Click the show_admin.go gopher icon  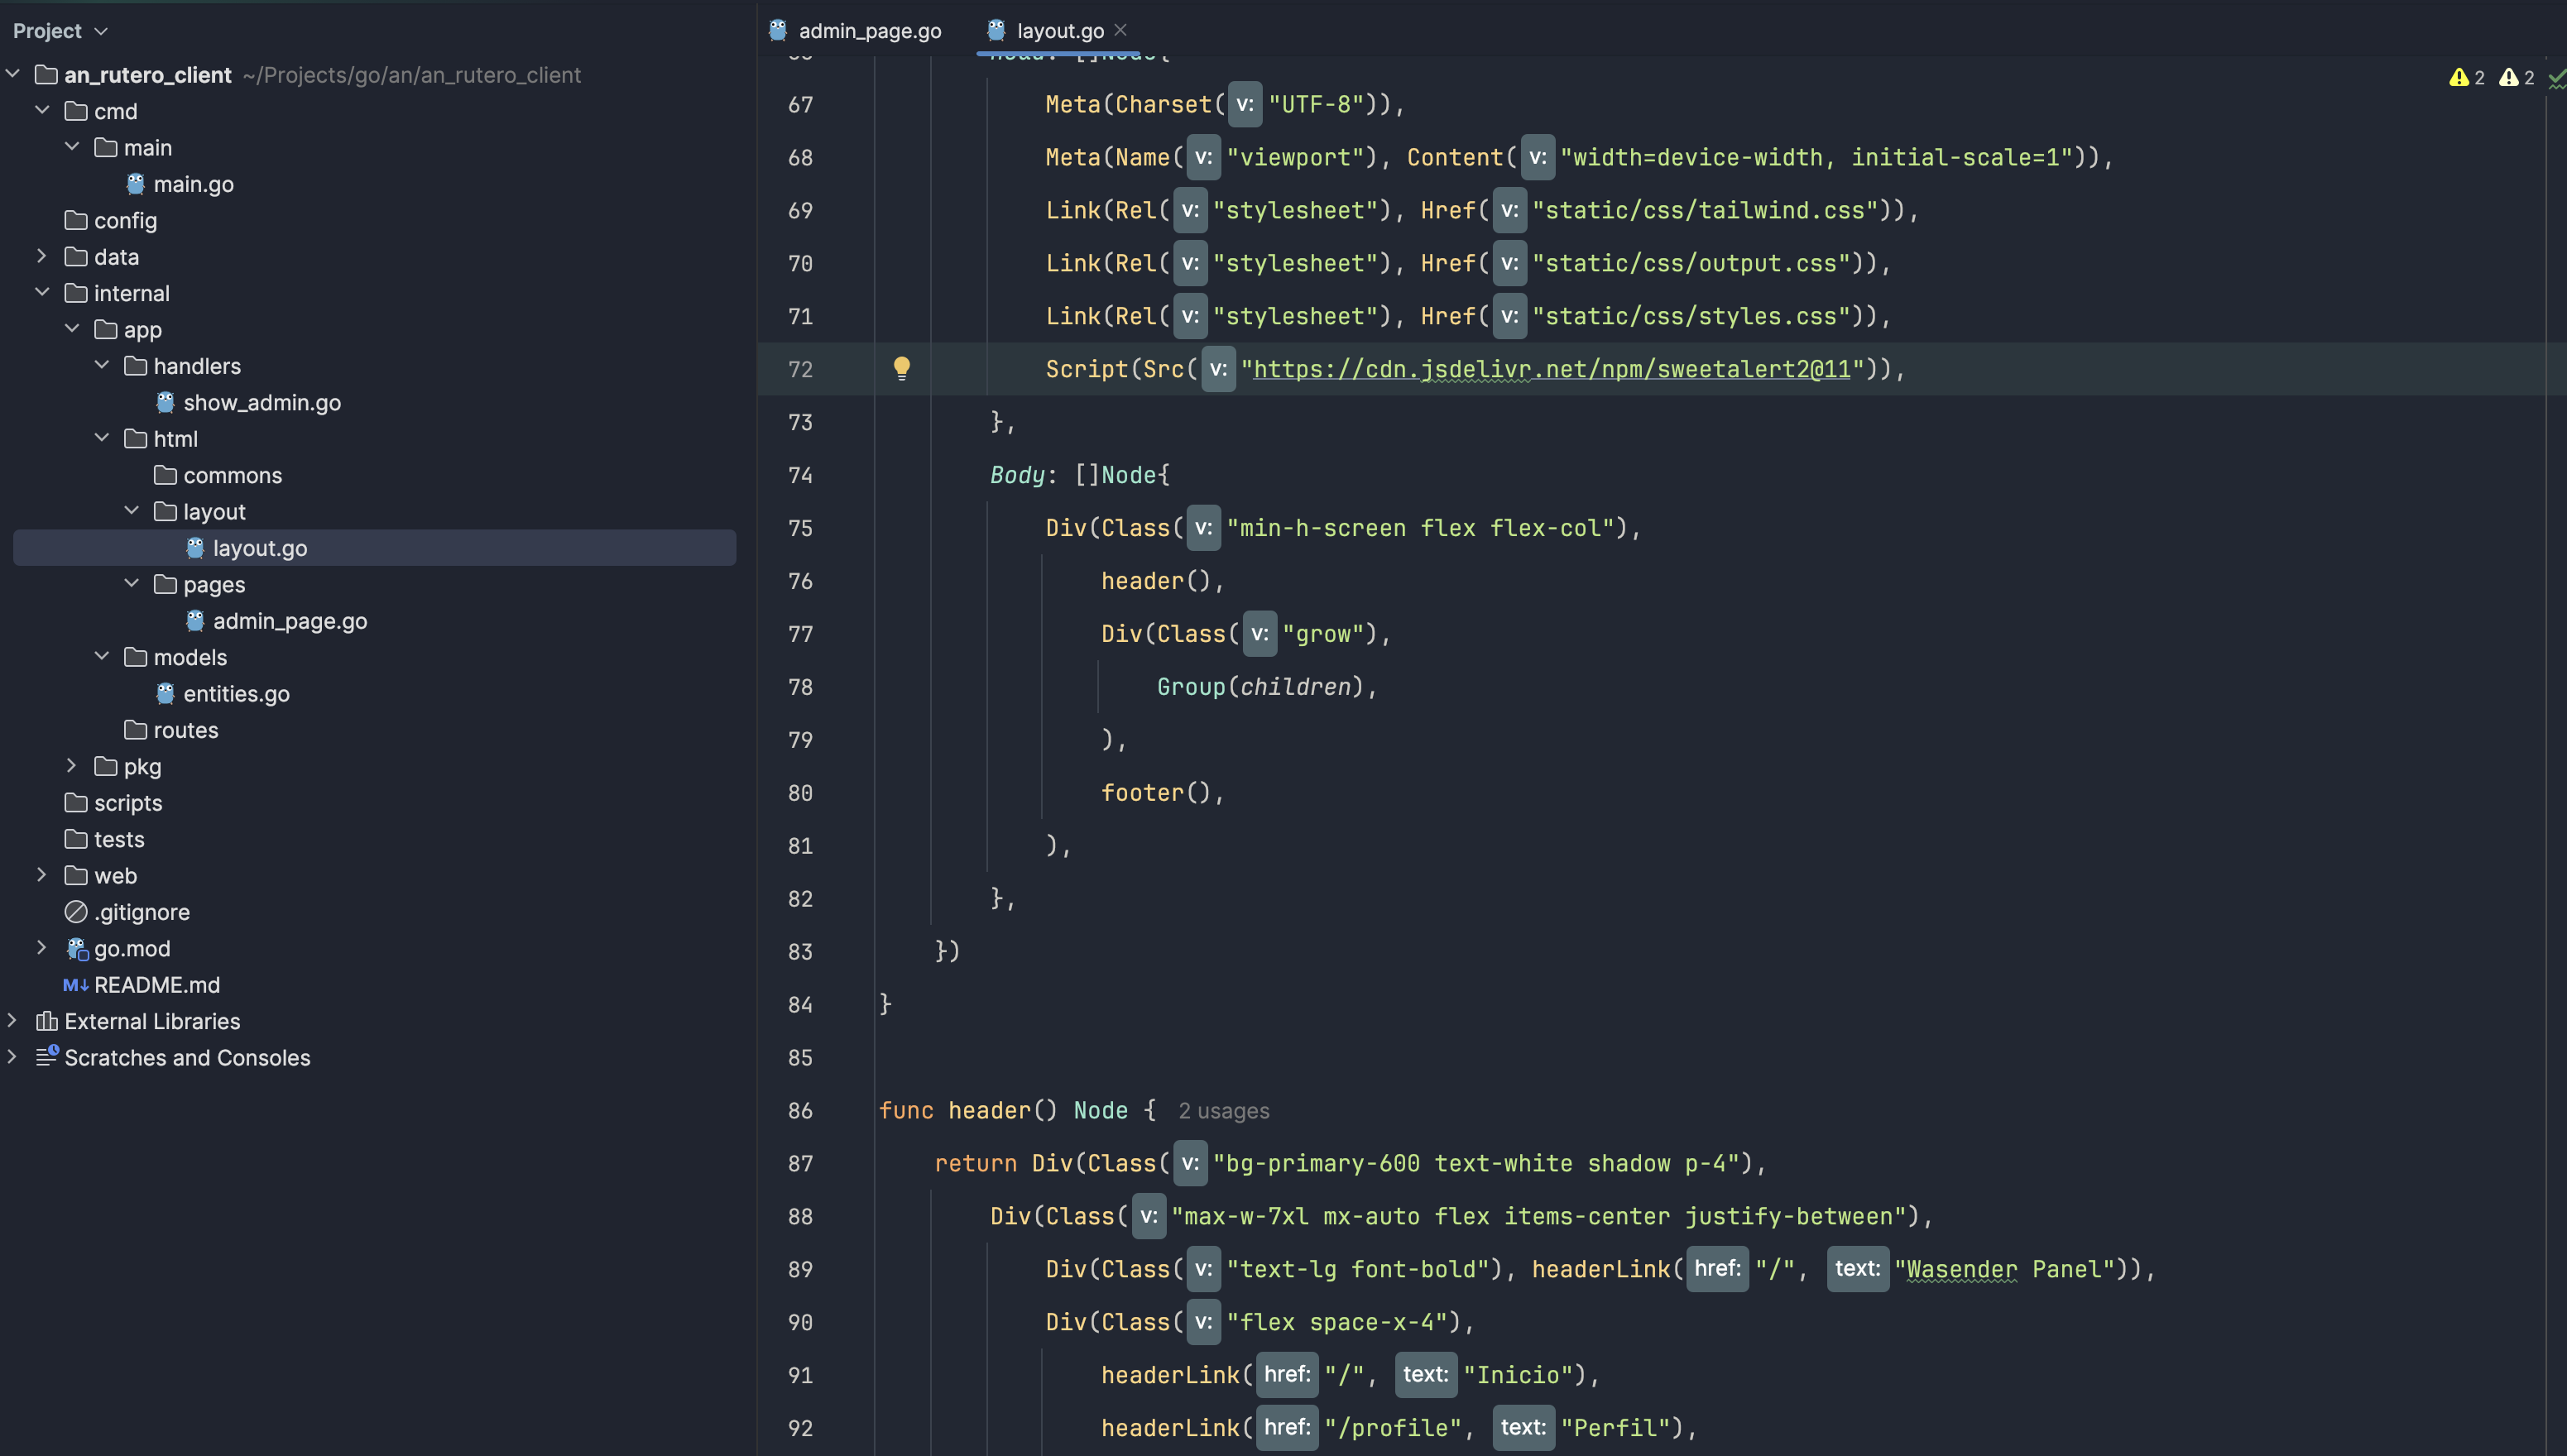coord(165,402)
